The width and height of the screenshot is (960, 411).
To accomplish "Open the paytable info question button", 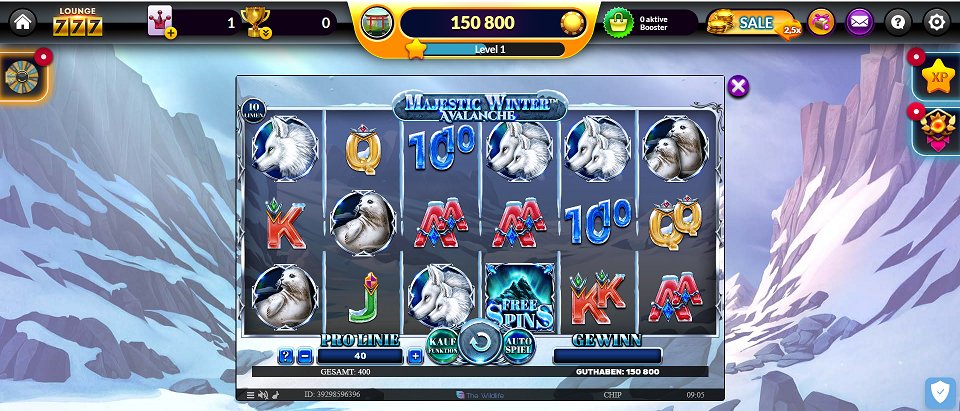I will pyautogui.click(x=285, y=356).
